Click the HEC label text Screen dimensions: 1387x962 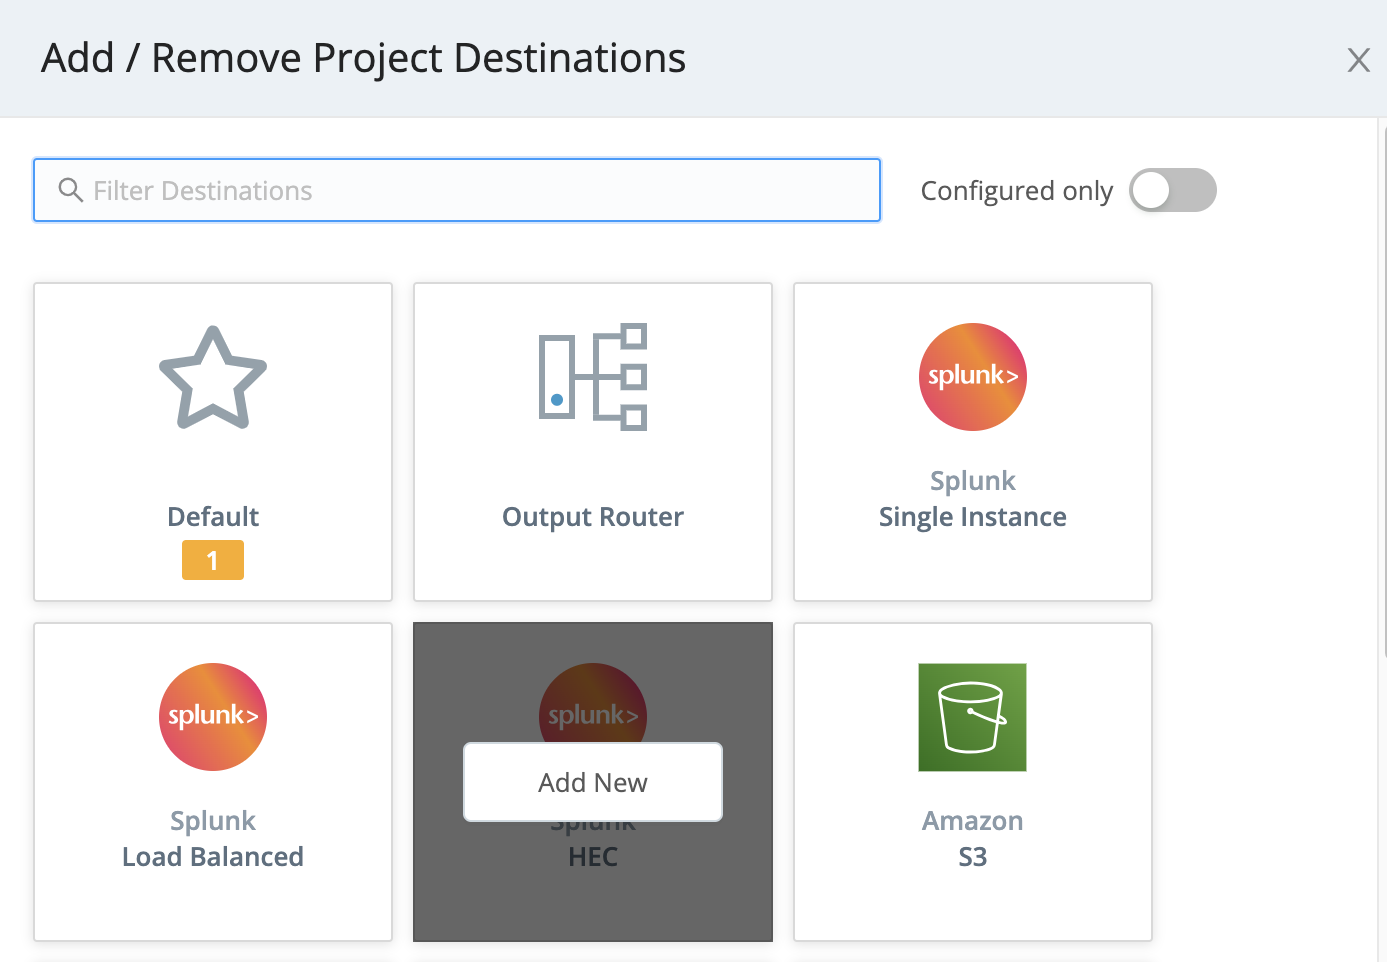(593, 857)
